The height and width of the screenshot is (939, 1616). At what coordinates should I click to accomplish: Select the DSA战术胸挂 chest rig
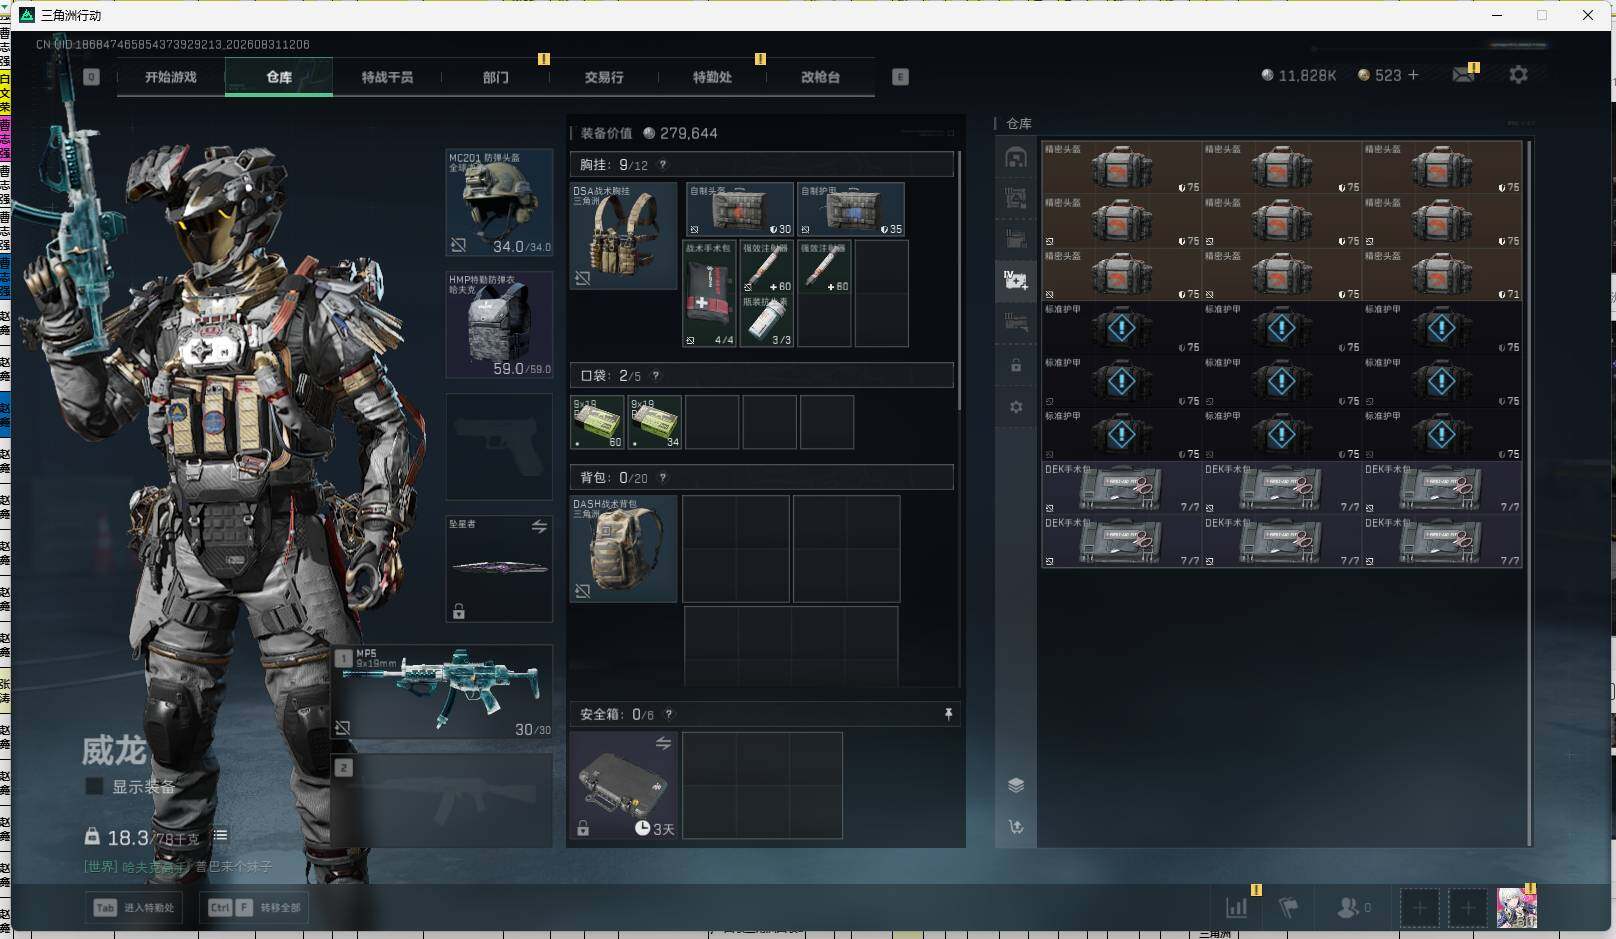[623, 236]
